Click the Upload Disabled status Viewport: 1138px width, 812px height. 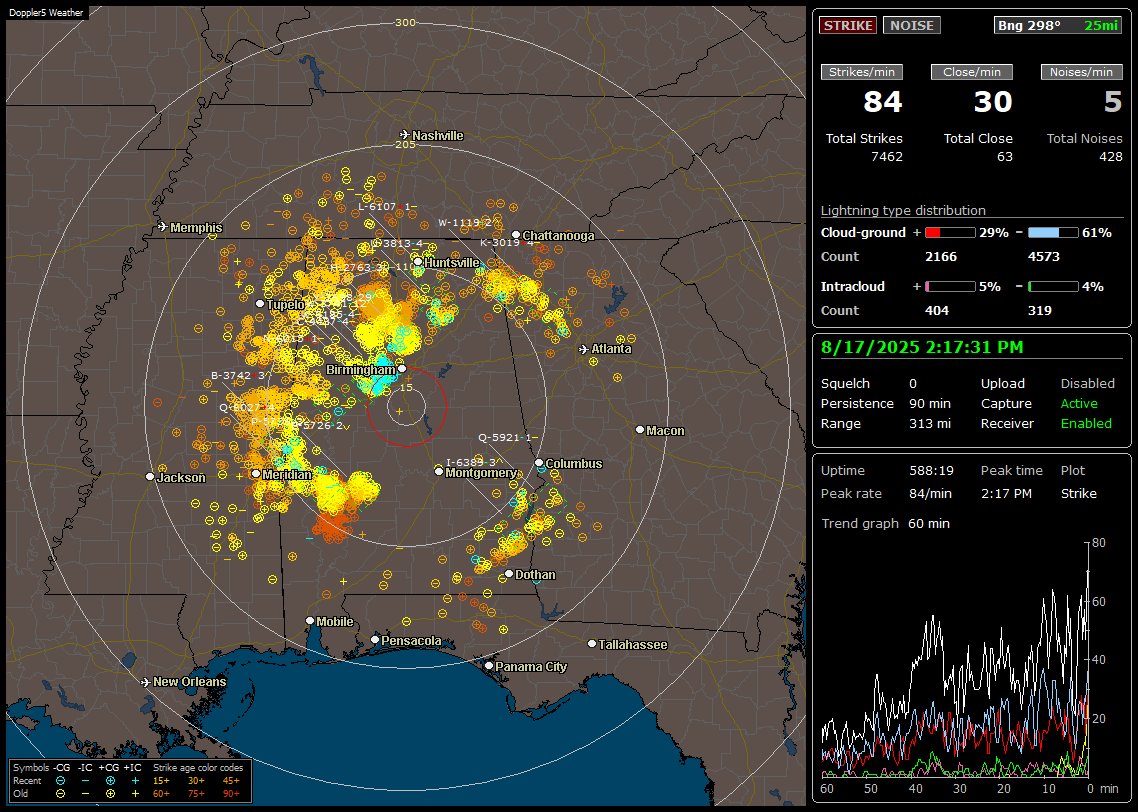1087,384
